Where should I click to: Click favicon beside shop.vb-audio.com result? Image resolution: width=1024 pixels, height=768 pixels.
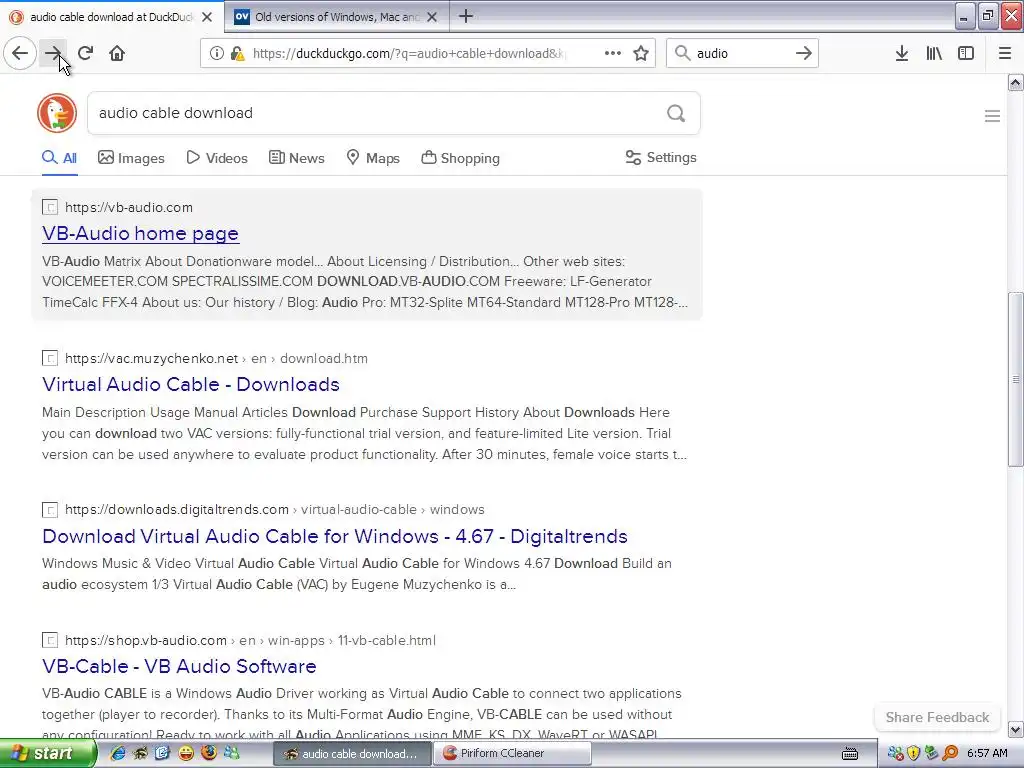click(50, 641)
